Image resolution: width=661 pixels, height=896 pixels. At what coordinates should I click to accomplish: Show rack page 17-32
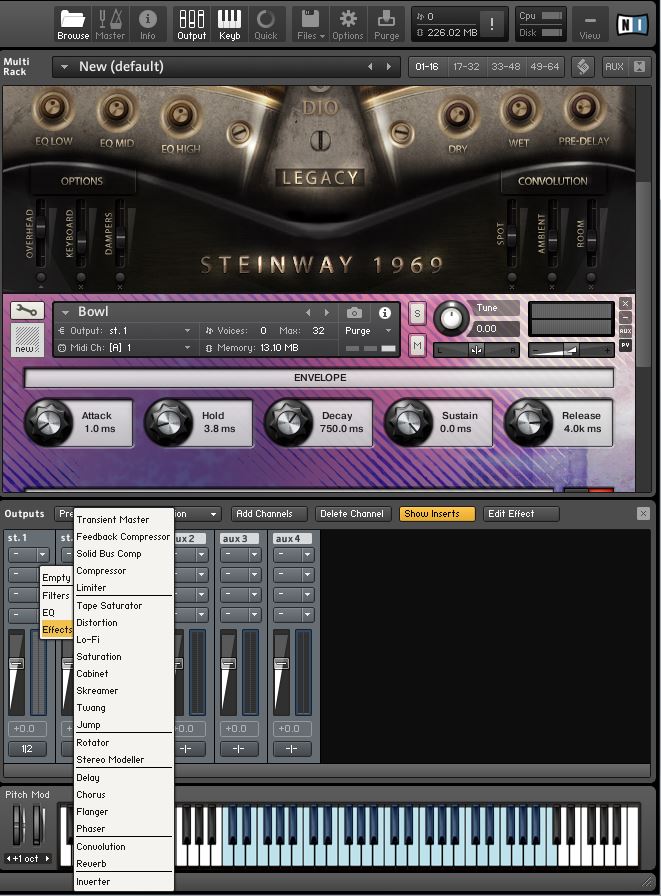click(466, 67)
